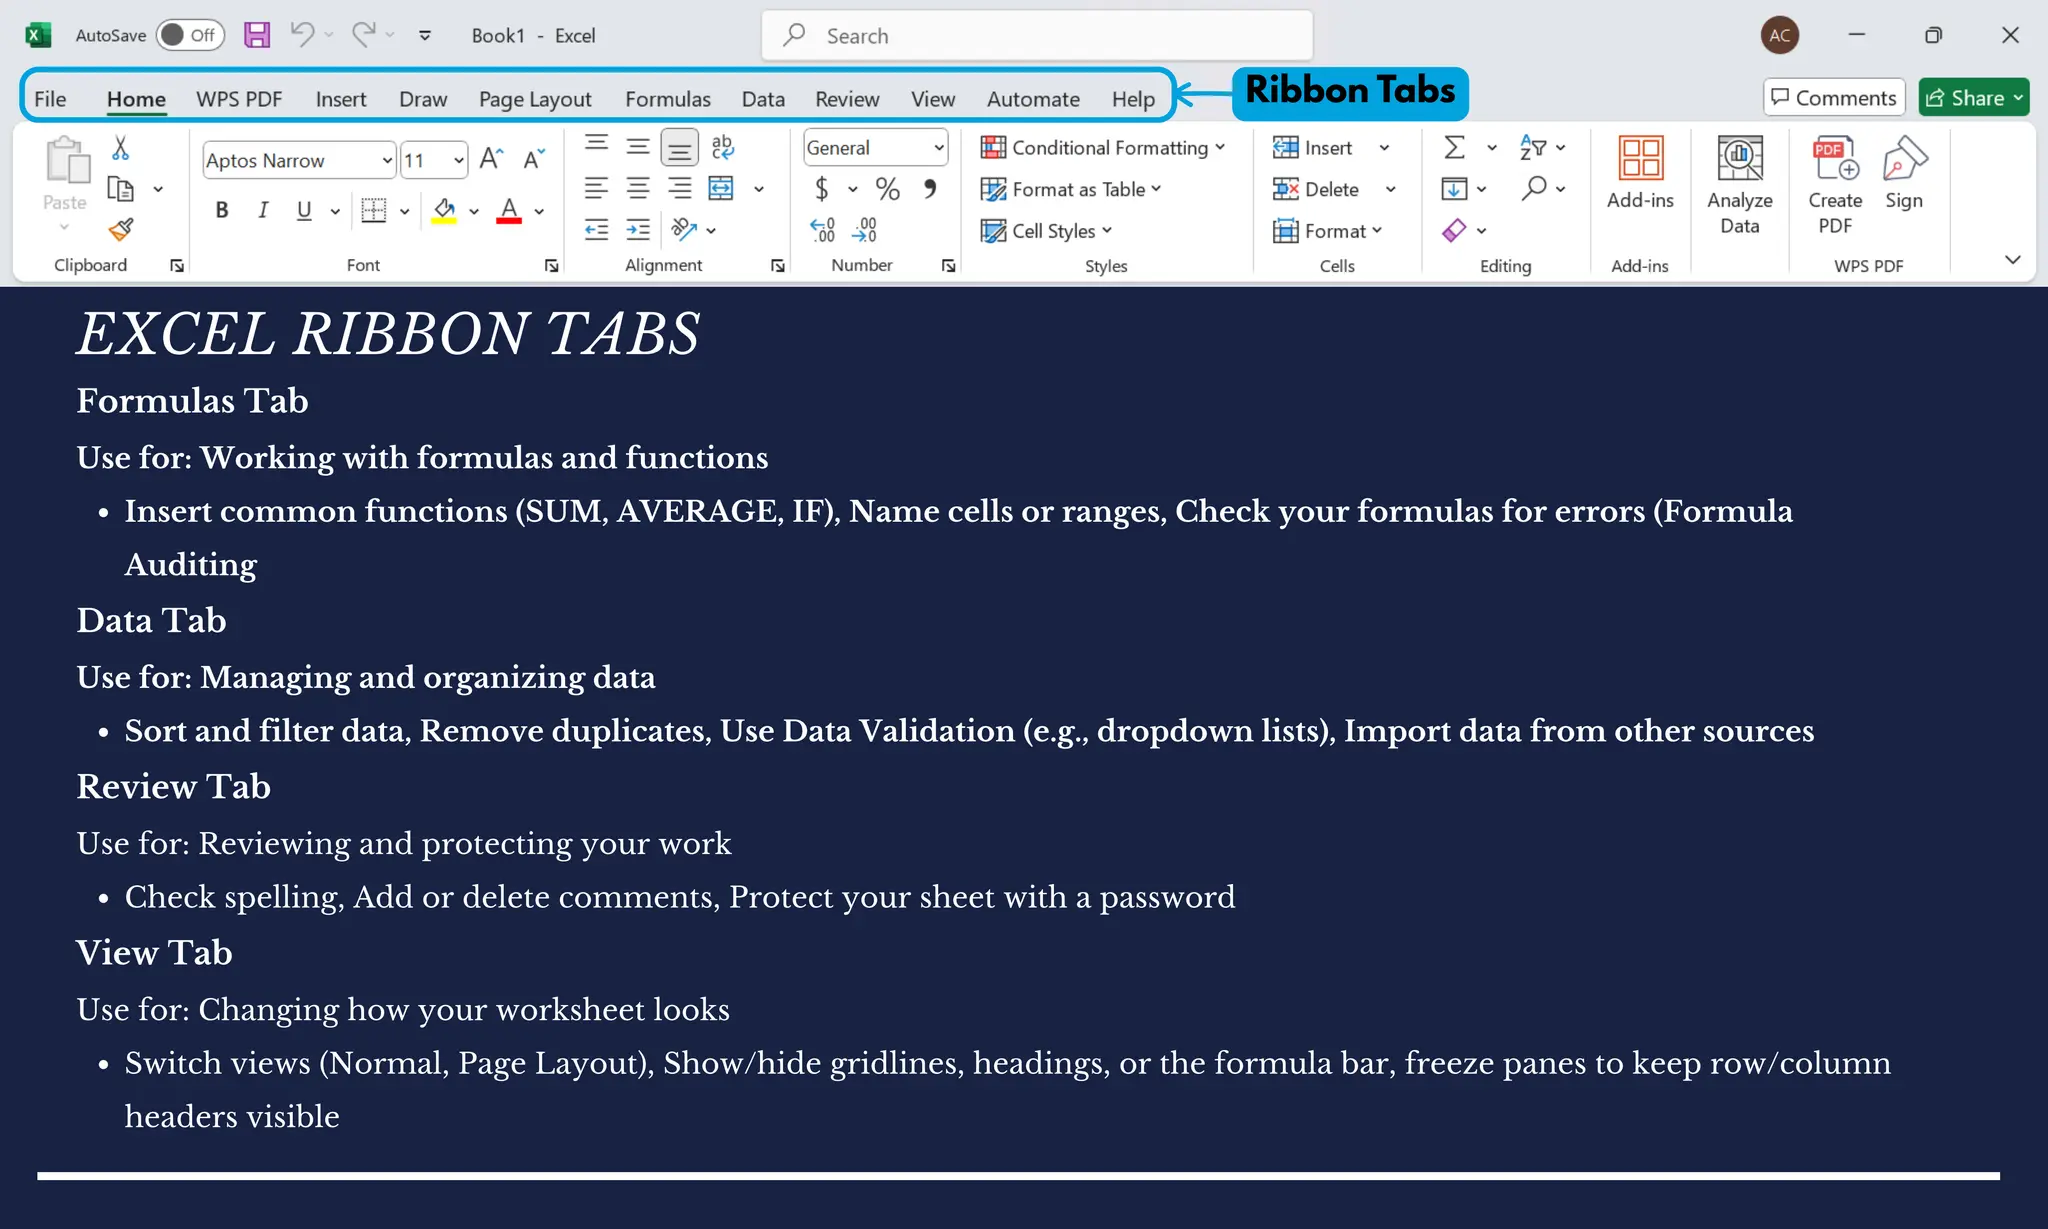Open the Cells Format dropdown

[1328, 231]
